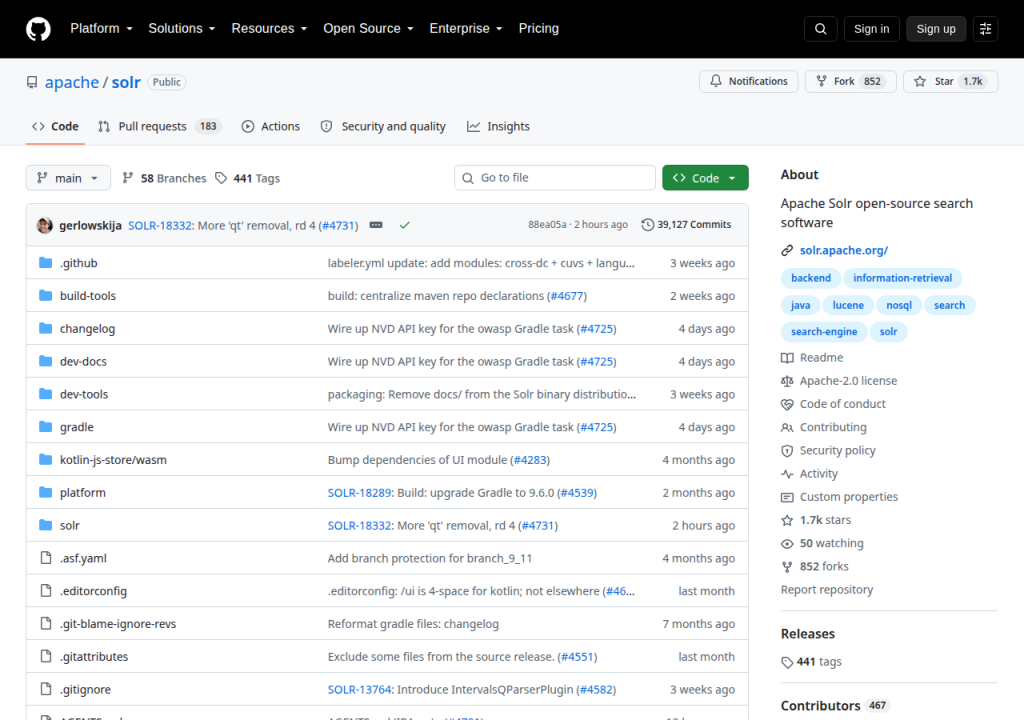Switch to the Pull requests tab

159,127
